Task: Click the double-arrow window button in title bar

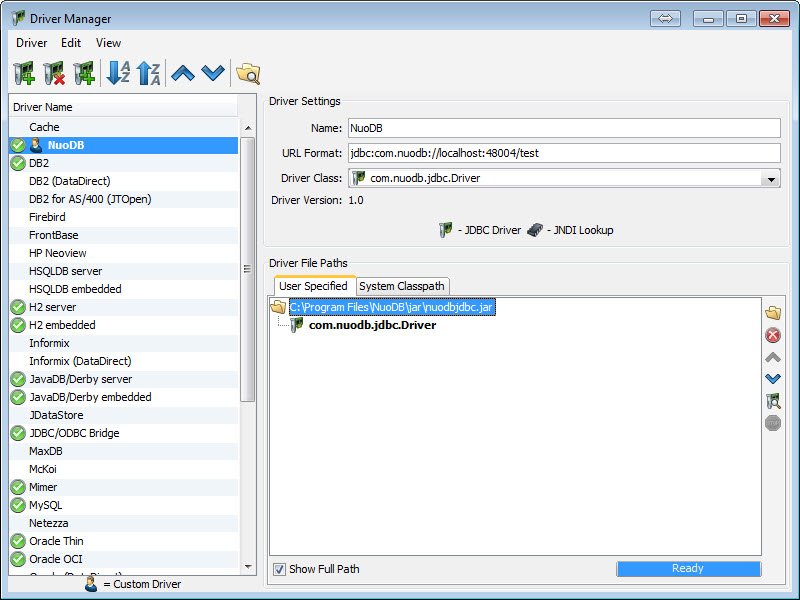Action: [x=665, y=19]
